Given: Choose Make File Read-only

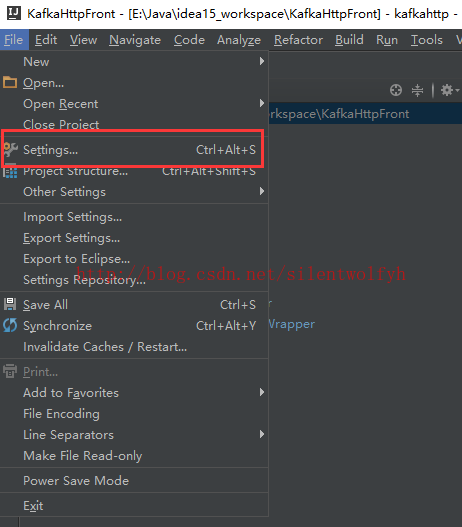Looking at the screenshot, I should click(134, 455).
